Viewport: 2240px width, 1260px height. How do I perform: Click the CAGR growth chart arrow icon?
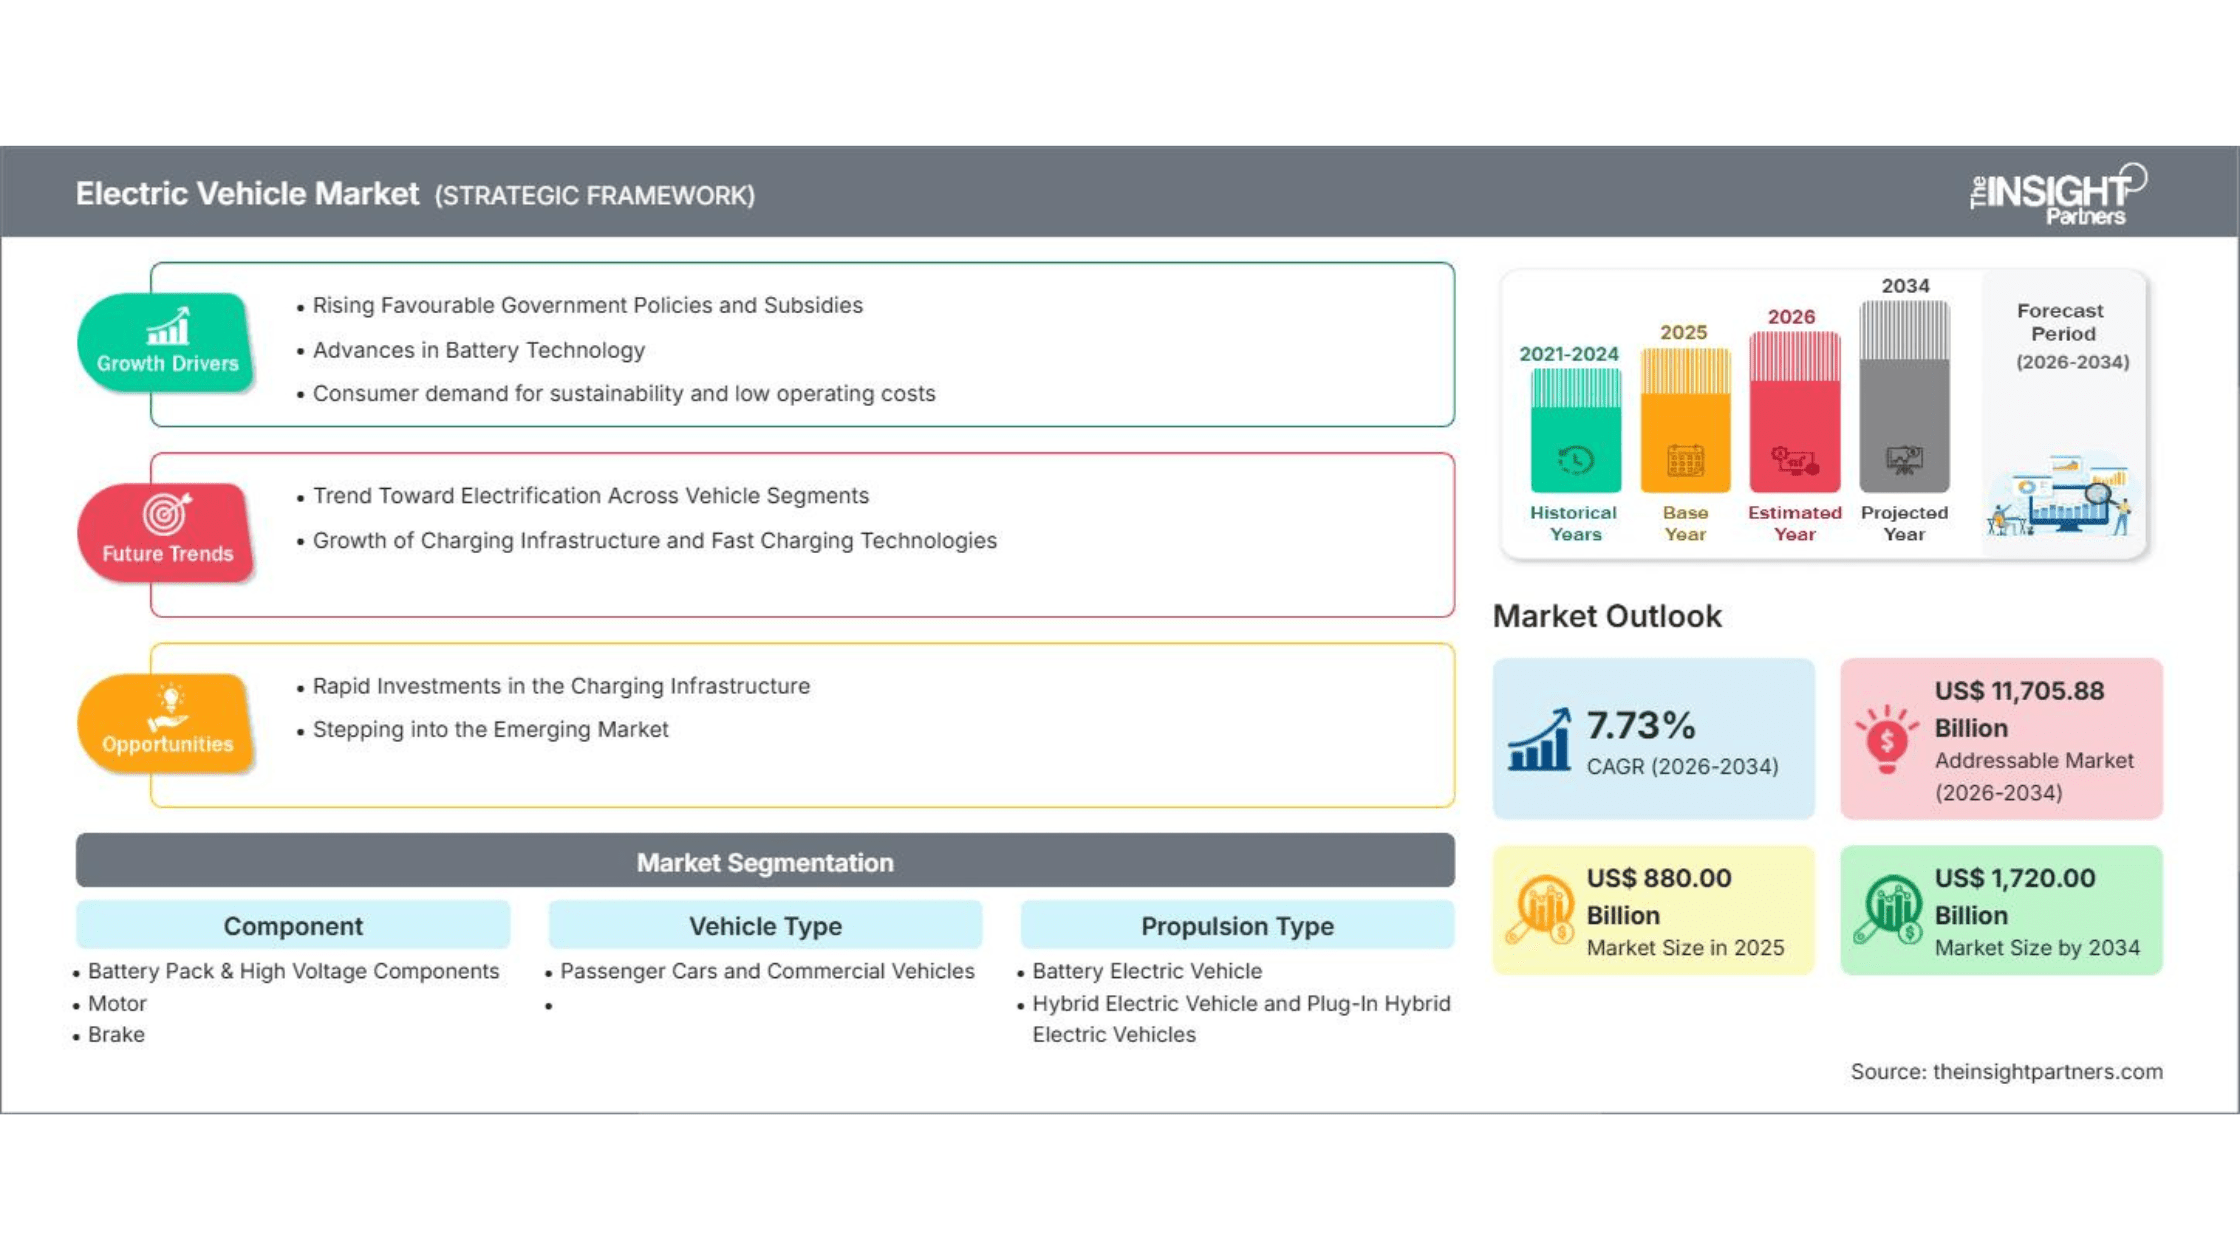tap(1539, 739)
